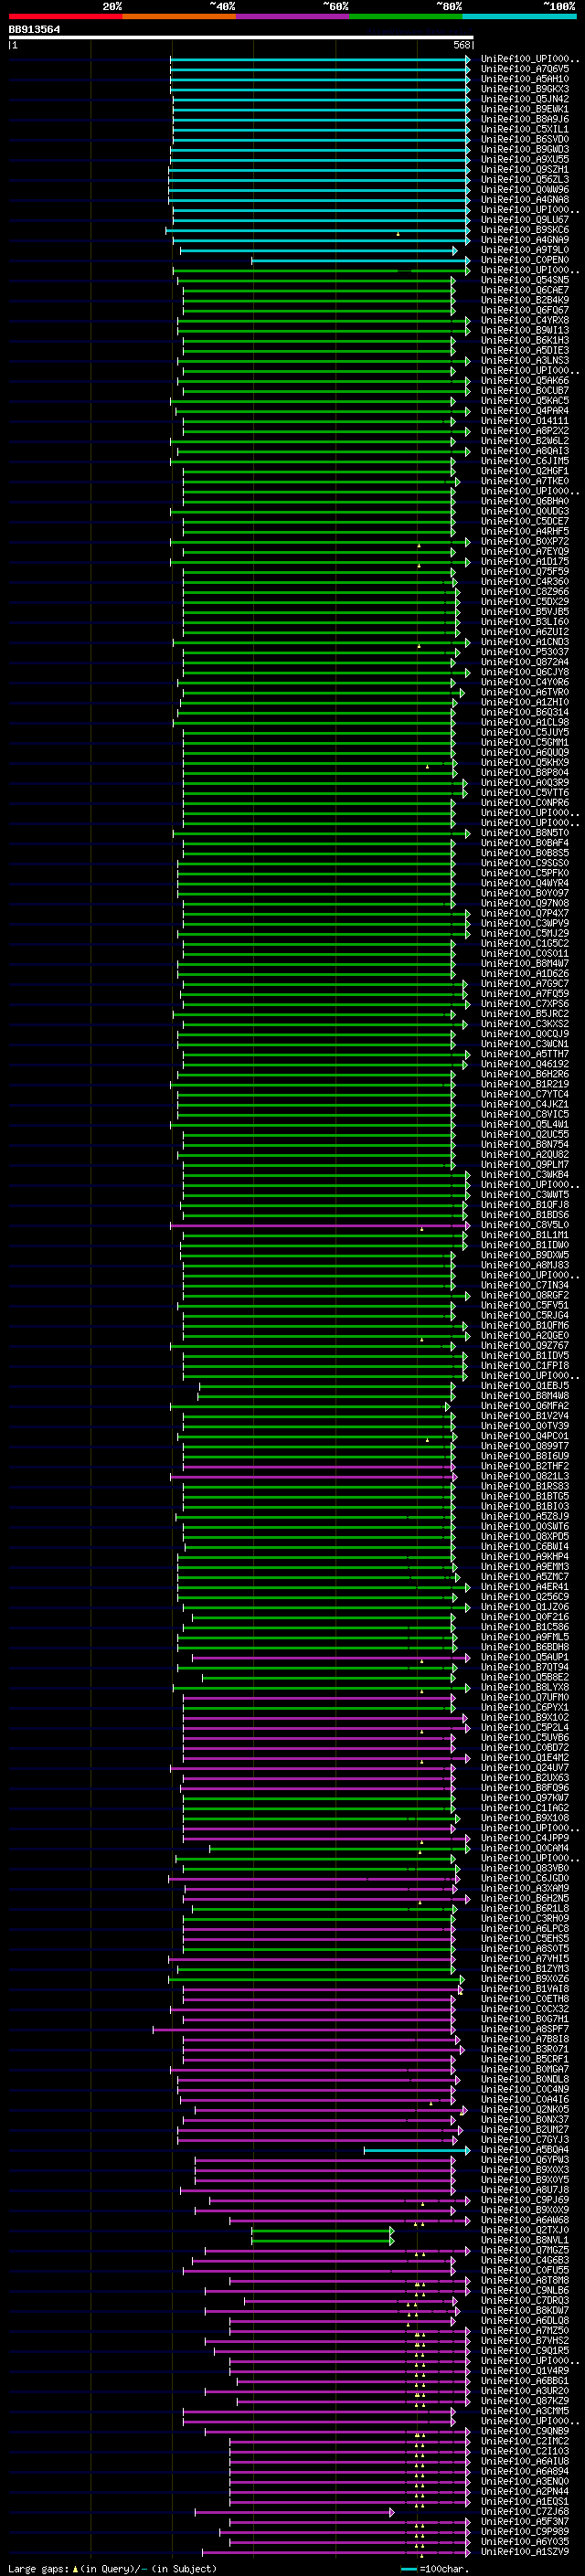
Task: Click the query end position 568 label
Action: coord(462,45)
